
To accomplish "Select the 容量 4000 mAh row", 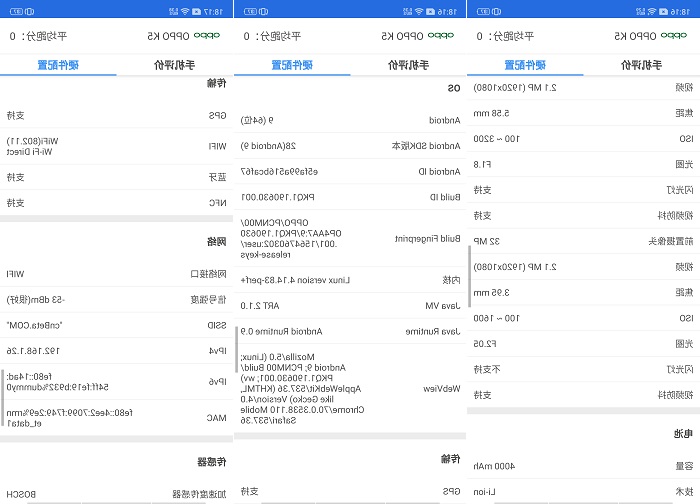I will (583, 466).
